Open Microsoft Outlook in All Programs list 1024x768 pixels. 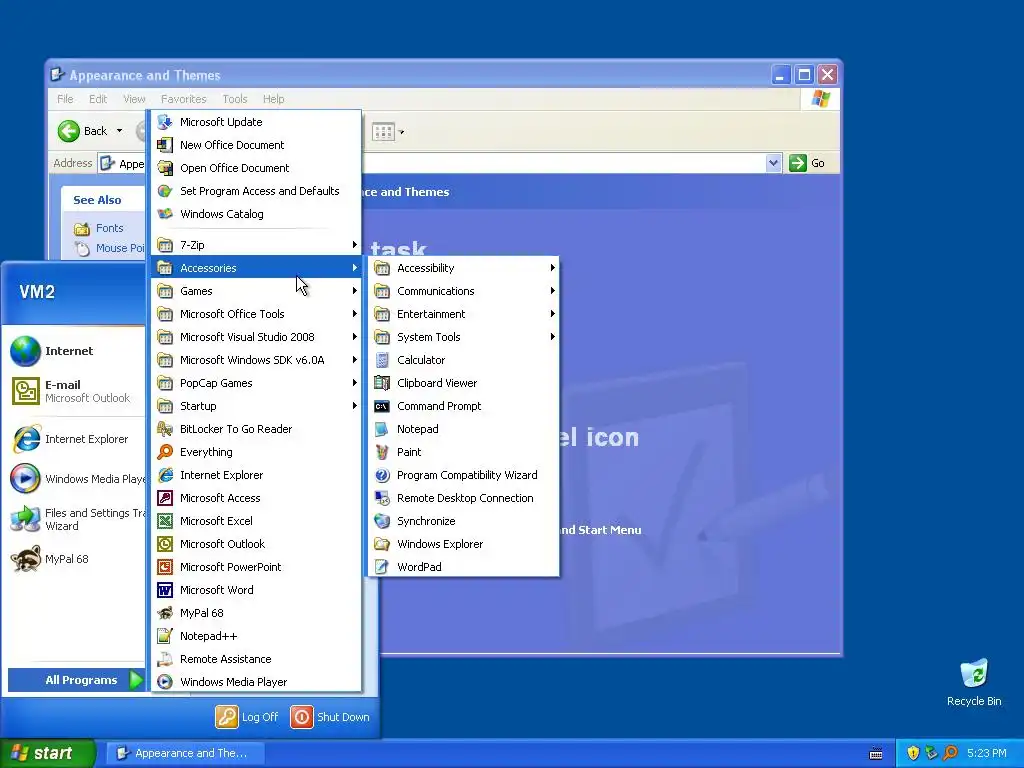click(256, 544)
